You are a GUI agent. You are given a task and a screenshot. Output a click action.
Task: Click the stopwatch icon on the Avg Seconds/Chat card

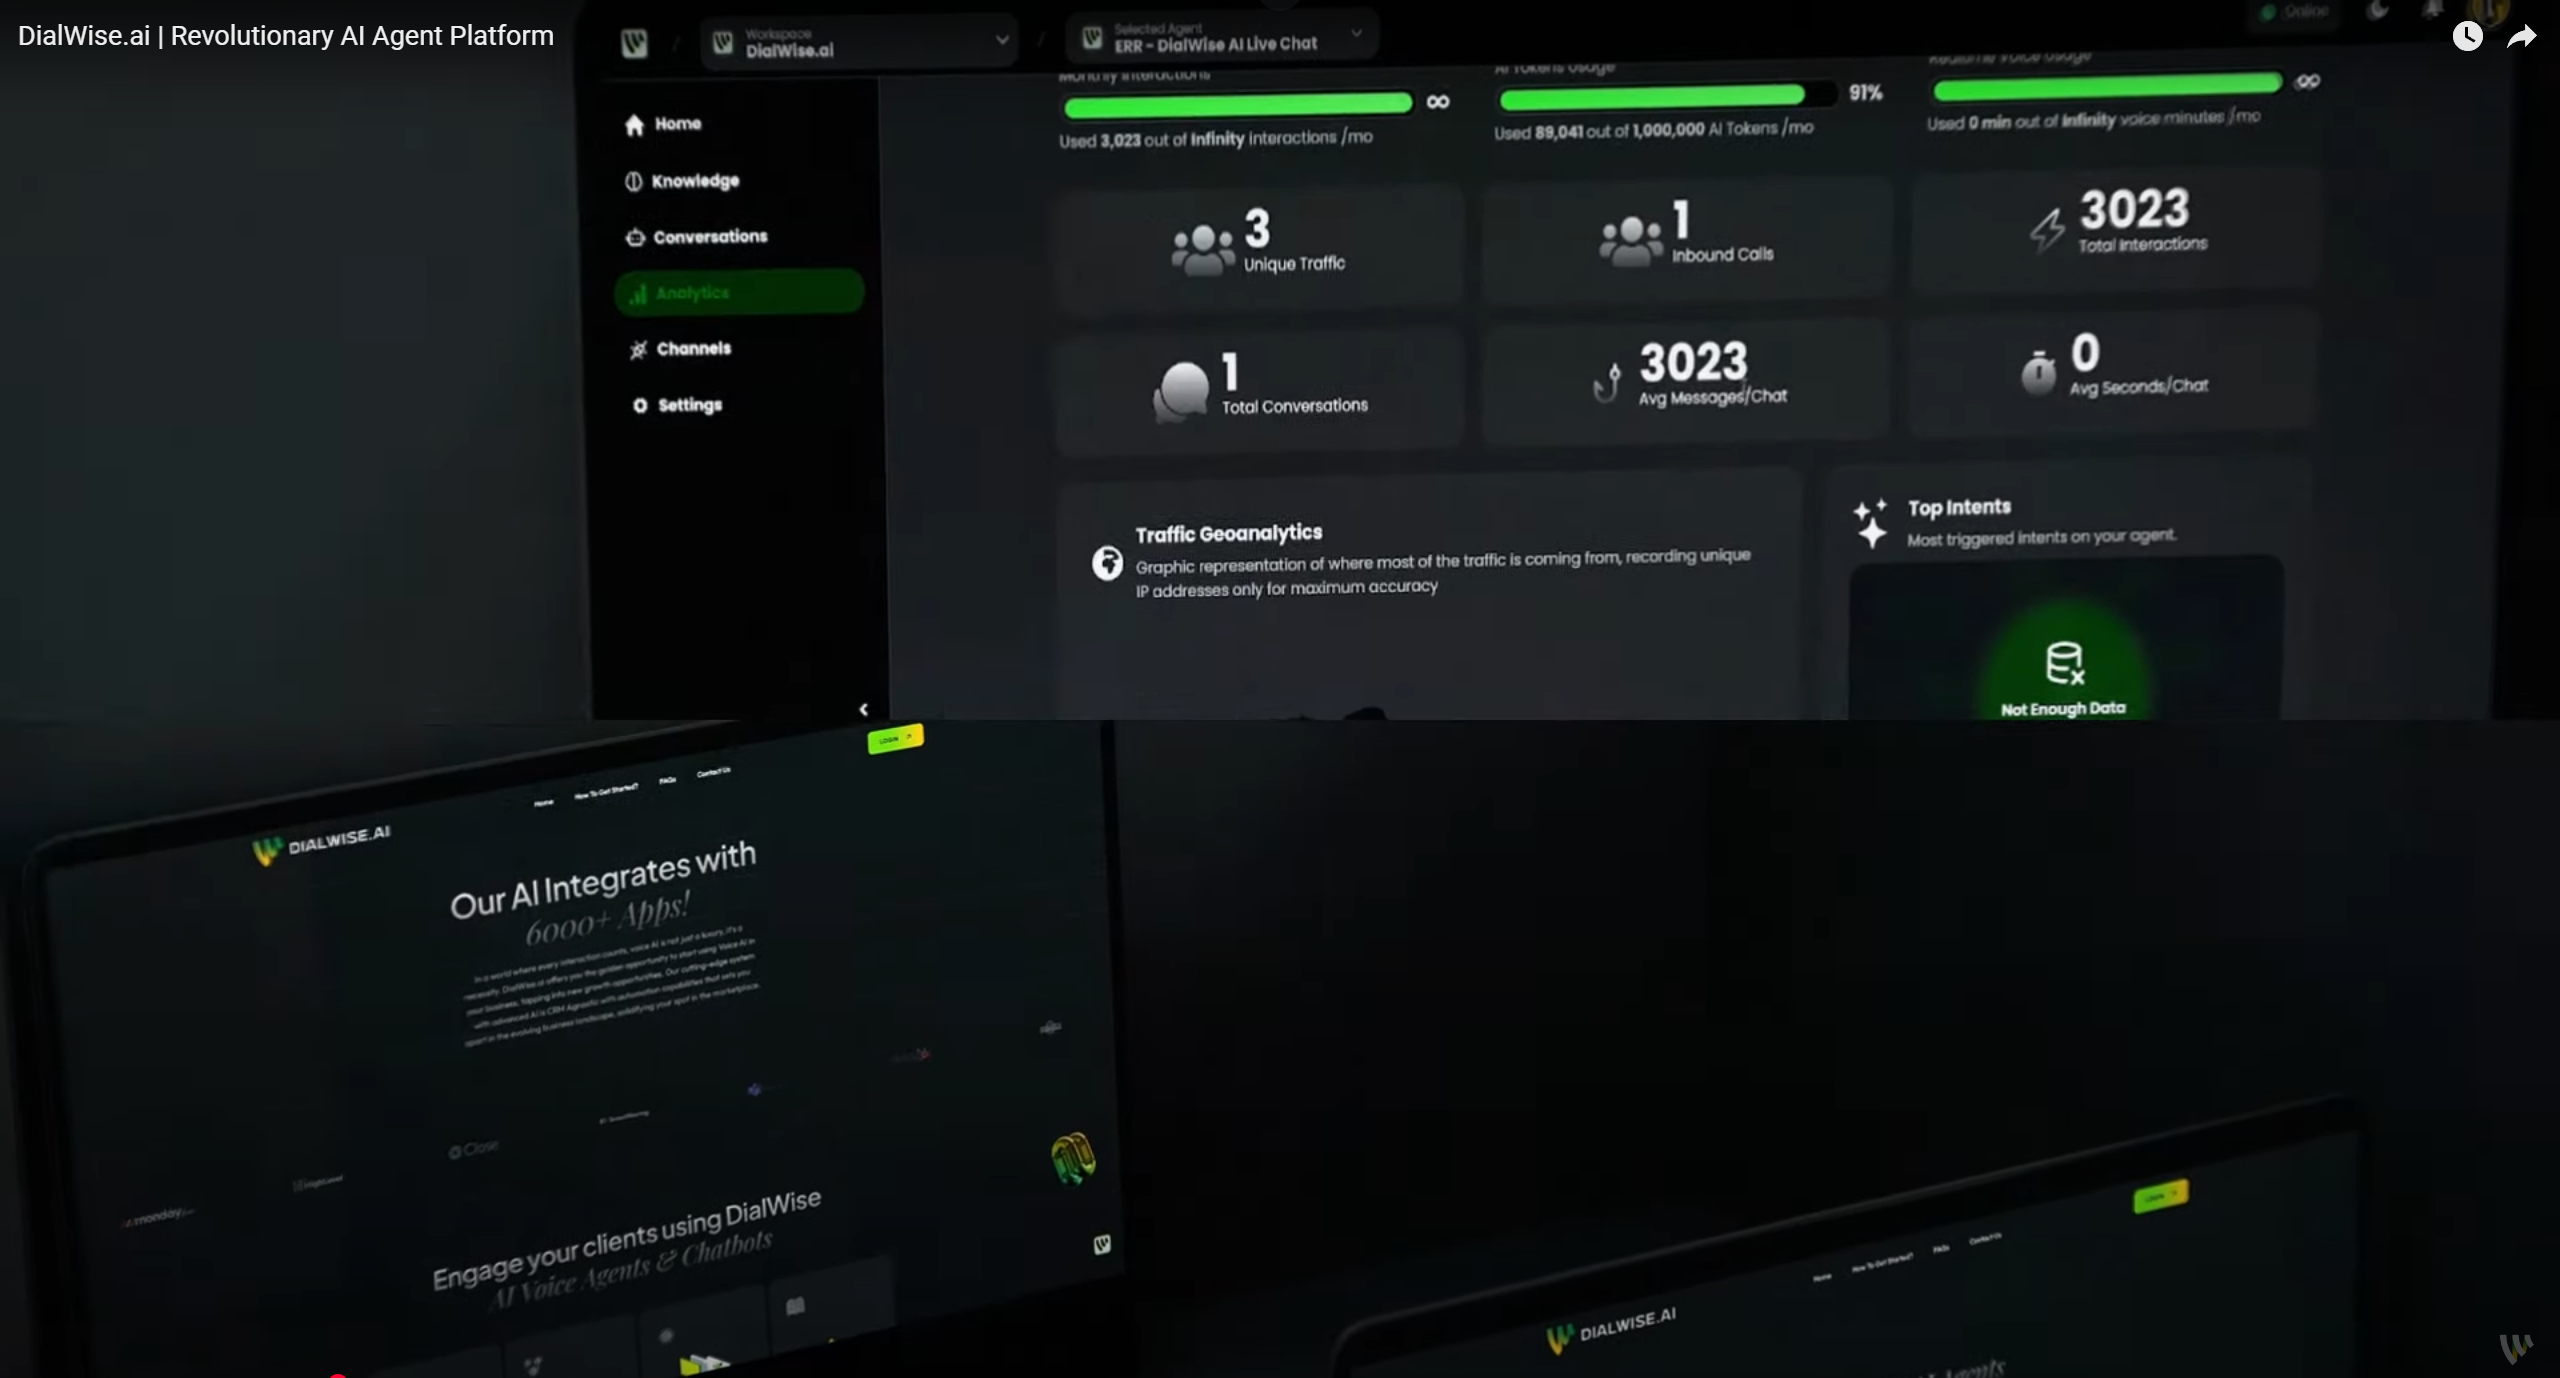pyautogui.click(x=2038, y=371)
